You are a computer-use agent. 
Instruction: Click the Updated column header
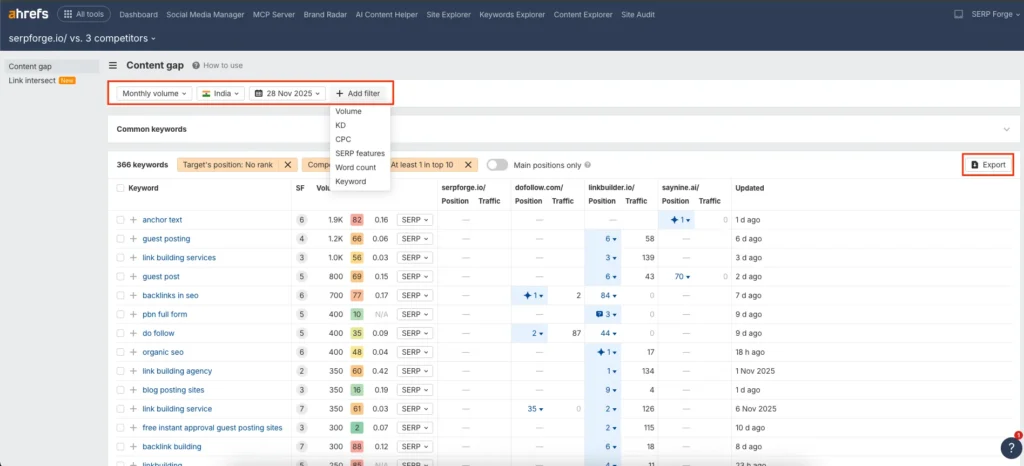[749, 188]
